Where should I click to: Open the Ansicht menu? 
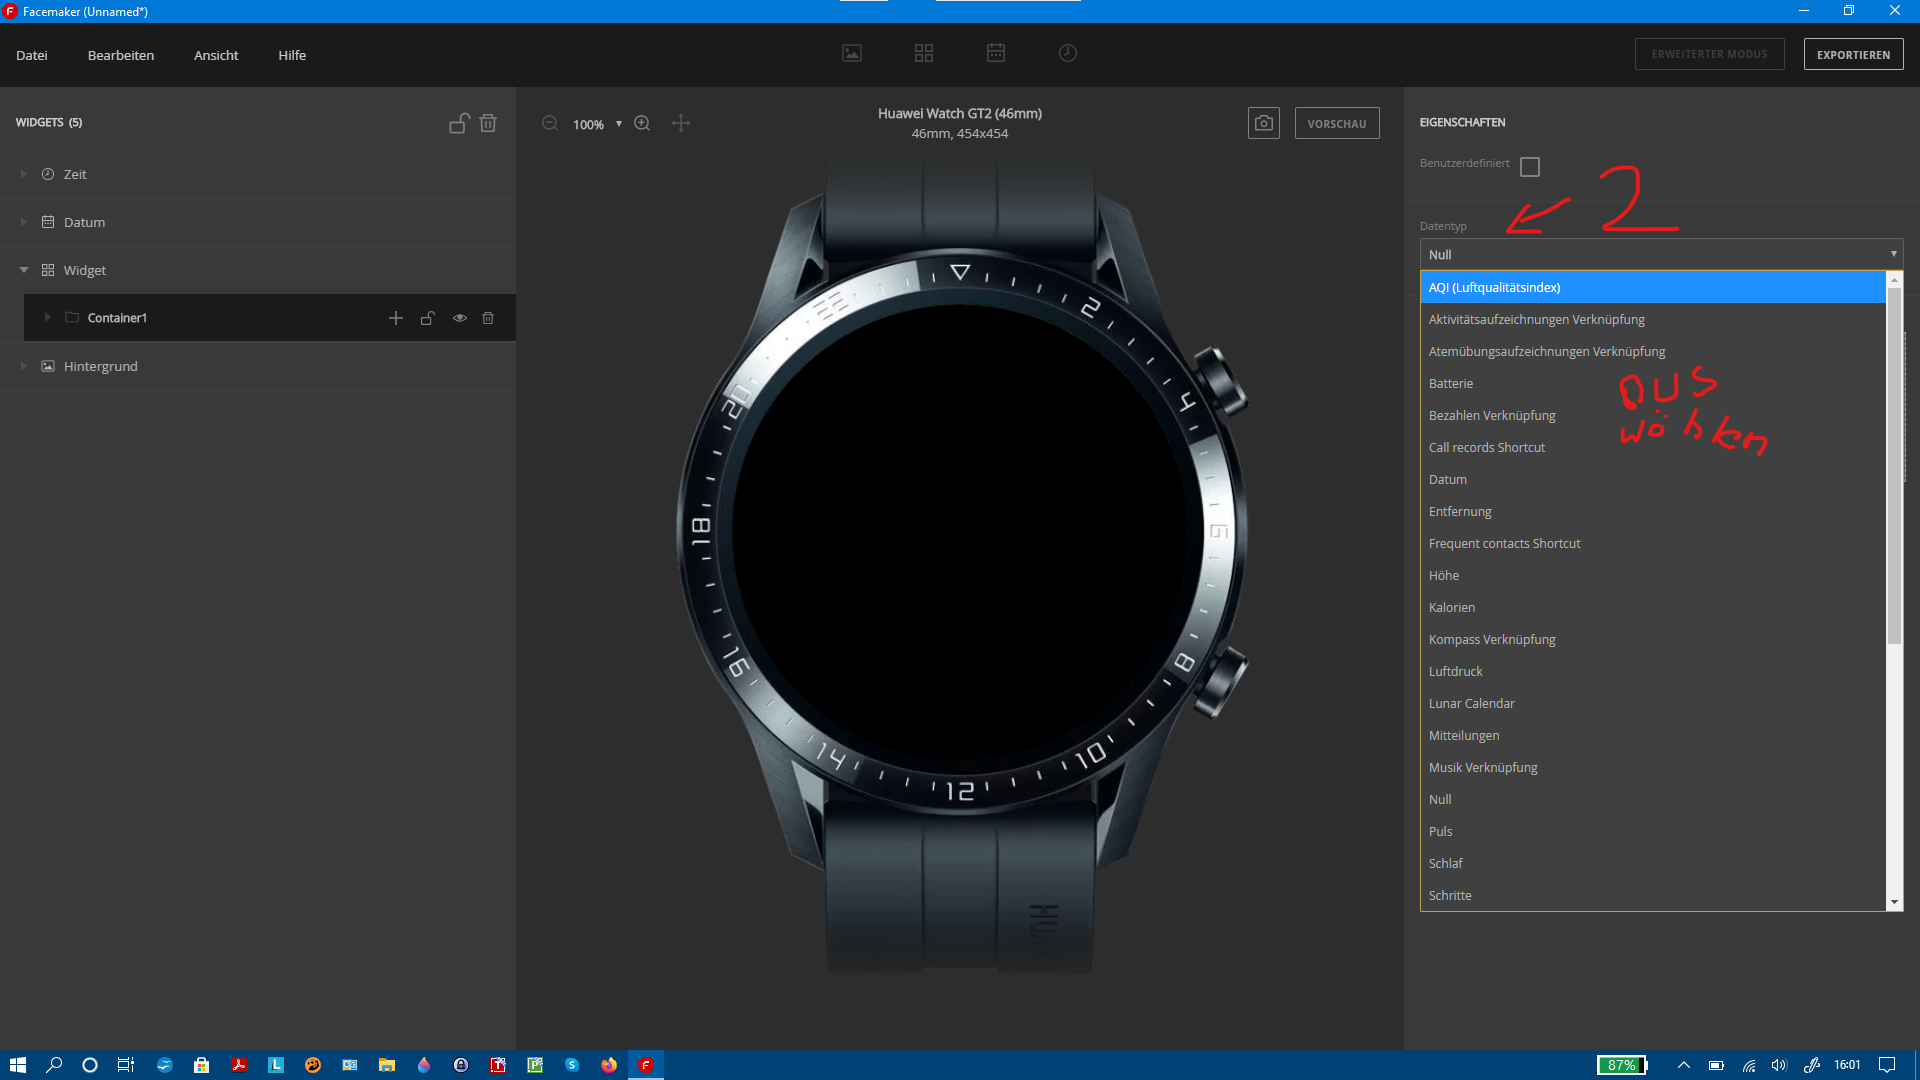216,55
